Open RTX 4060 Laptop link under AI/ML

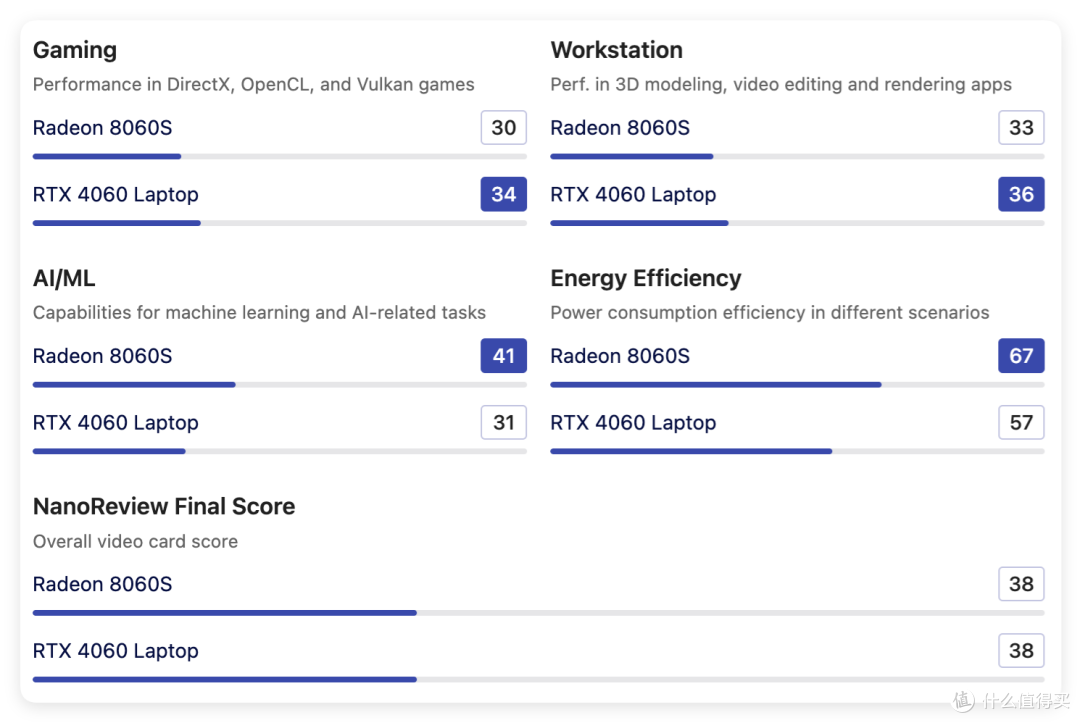click(116, 422)
